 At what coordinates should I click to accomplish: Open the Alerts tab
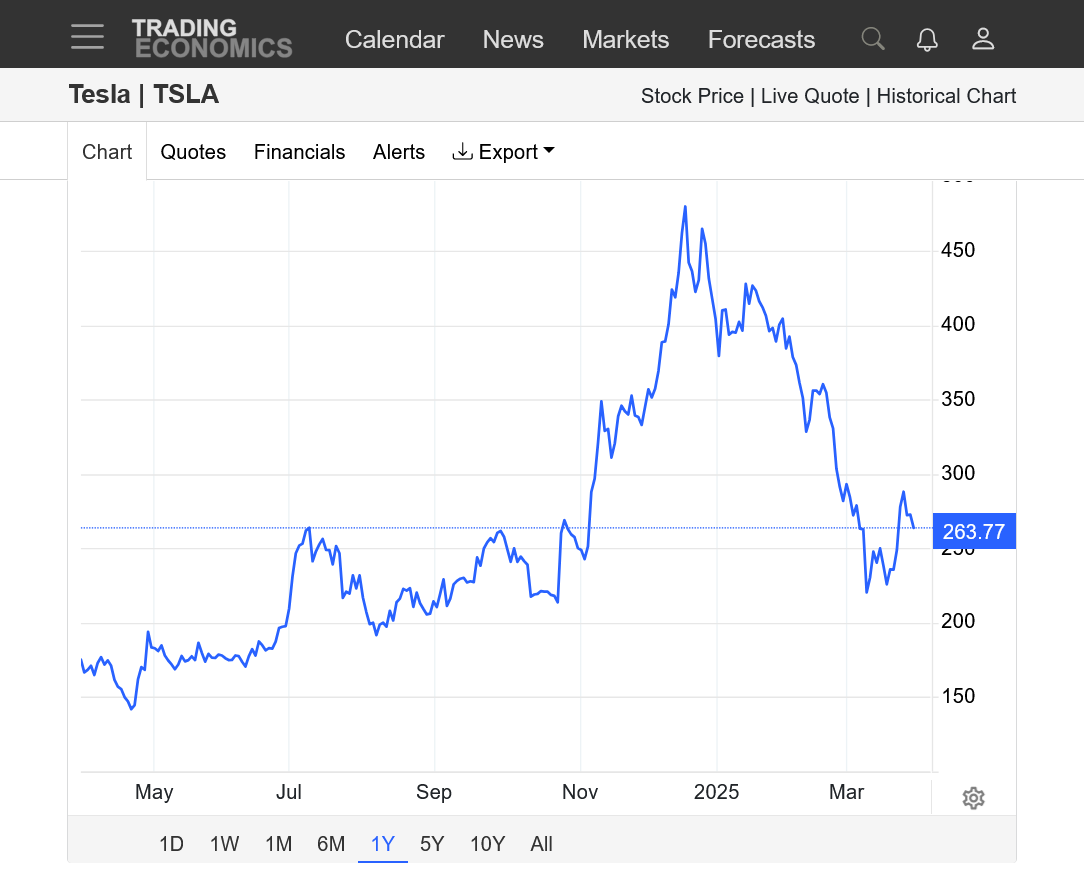pyautogui.click(x=399, y=152)
